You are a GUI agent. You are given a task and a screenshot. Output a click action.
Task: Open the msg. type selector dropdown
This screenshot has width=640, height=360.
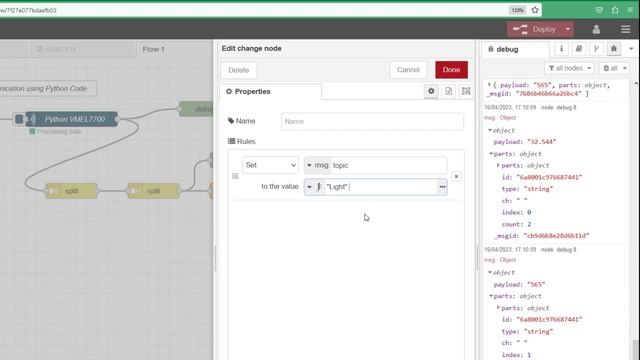[318, 165]
